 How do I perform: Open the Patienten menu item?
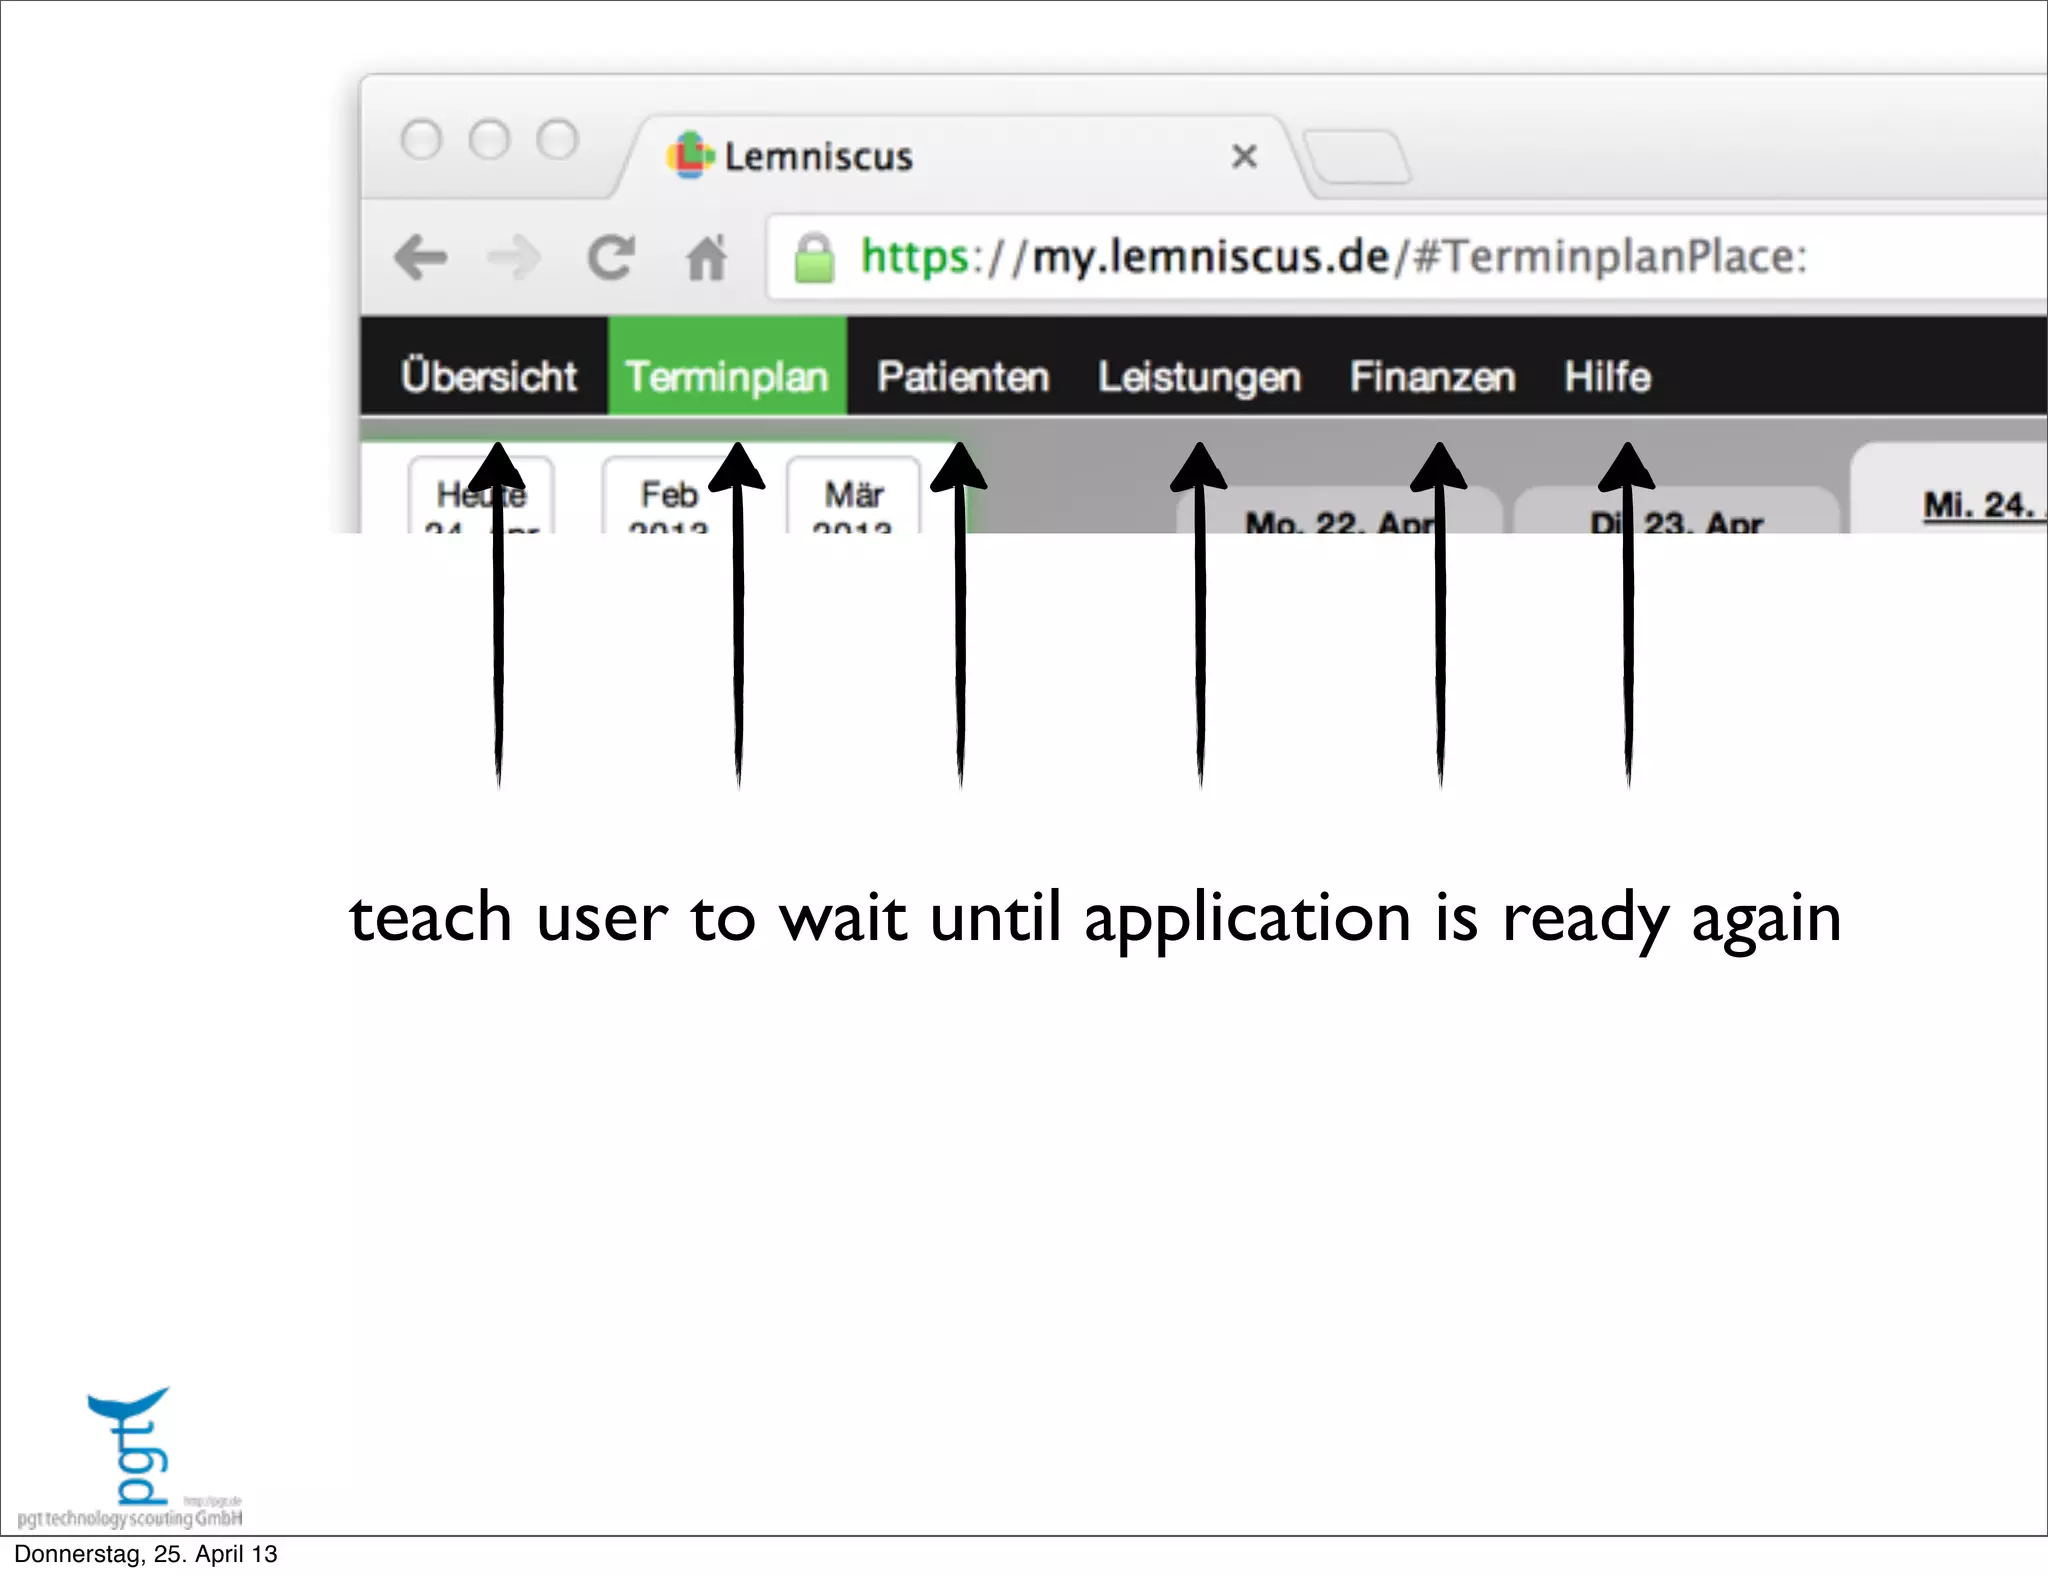pyautogui.click(x=963, y=377)
